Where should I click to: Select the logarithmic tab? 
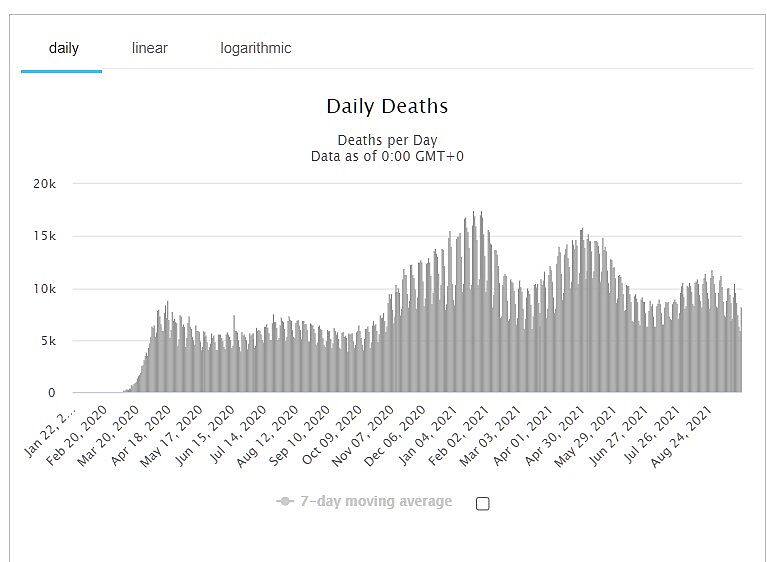pos(256,48)
